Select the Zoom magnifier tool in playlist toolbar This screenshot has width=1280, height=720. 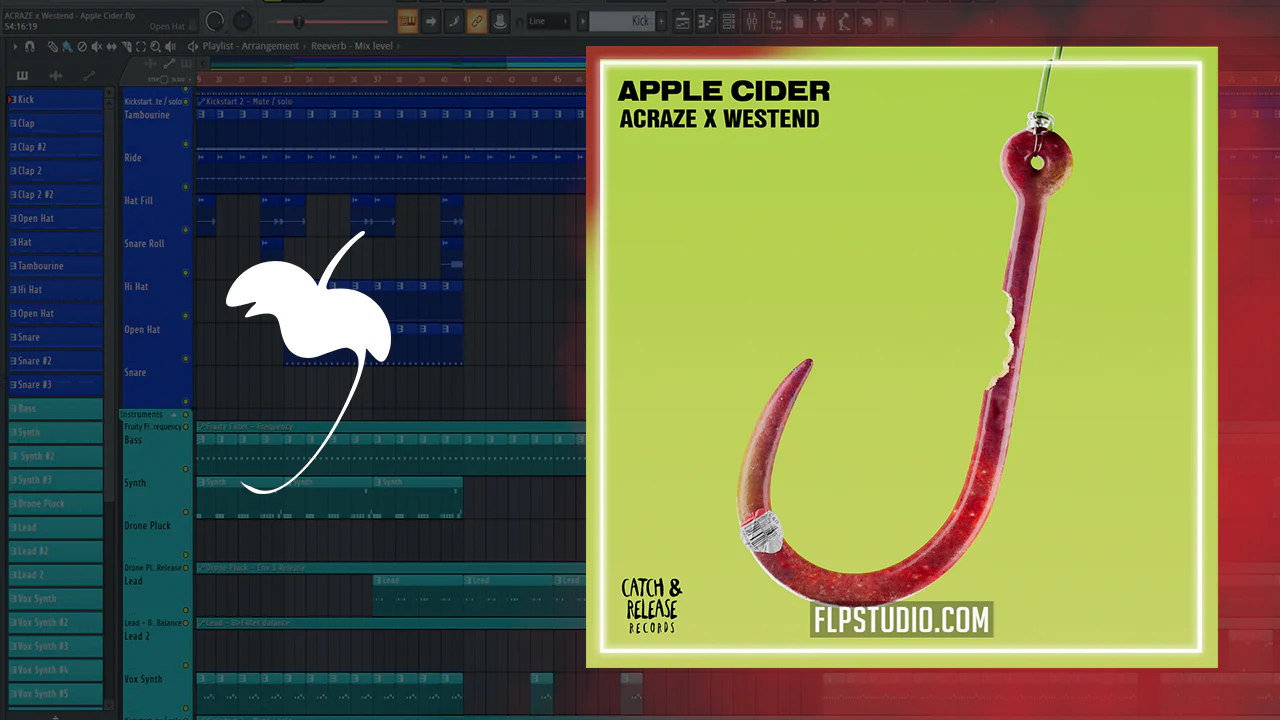(157, 46)
